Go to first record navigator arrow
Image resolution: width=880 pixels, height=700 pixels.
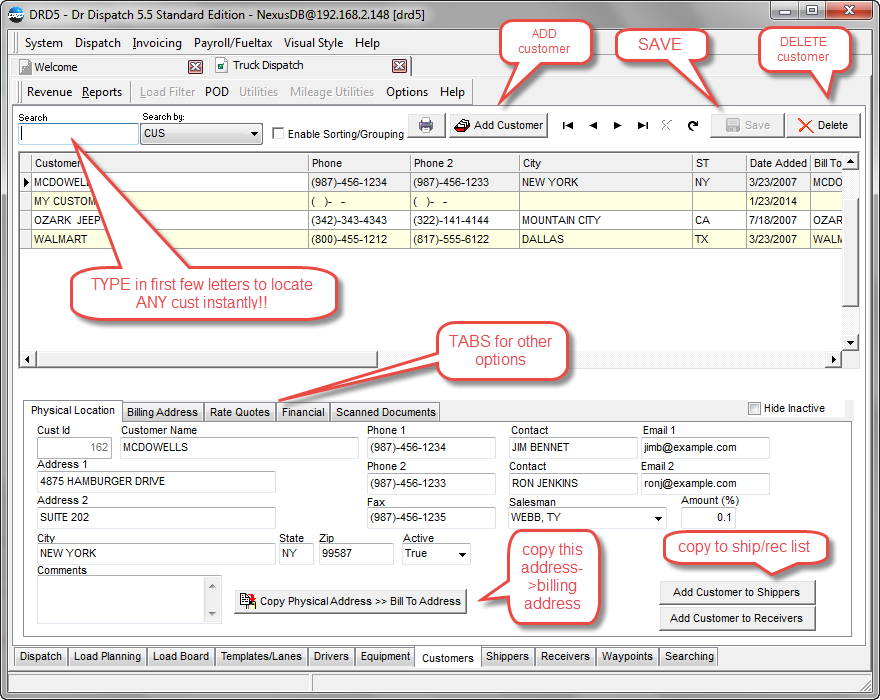568,125
